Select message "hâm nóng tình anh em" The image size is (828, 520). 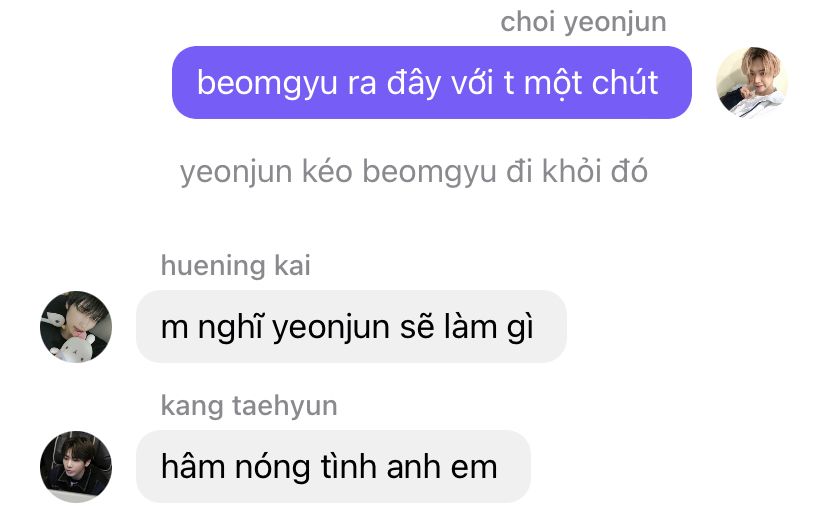(x=333, y=467)
